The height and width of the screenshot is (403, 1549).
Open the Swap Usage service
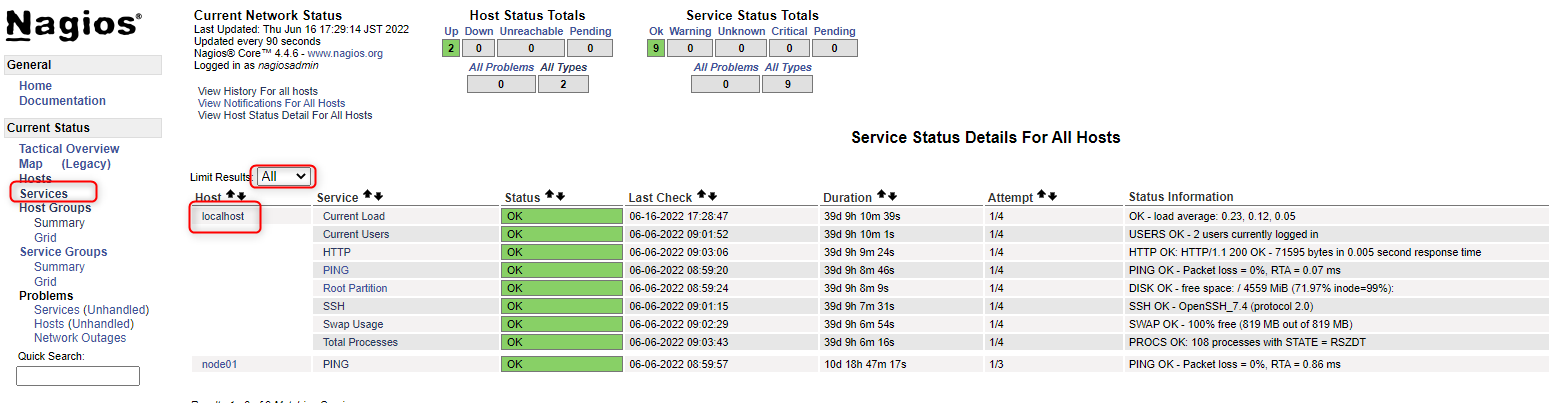point(353,324)
